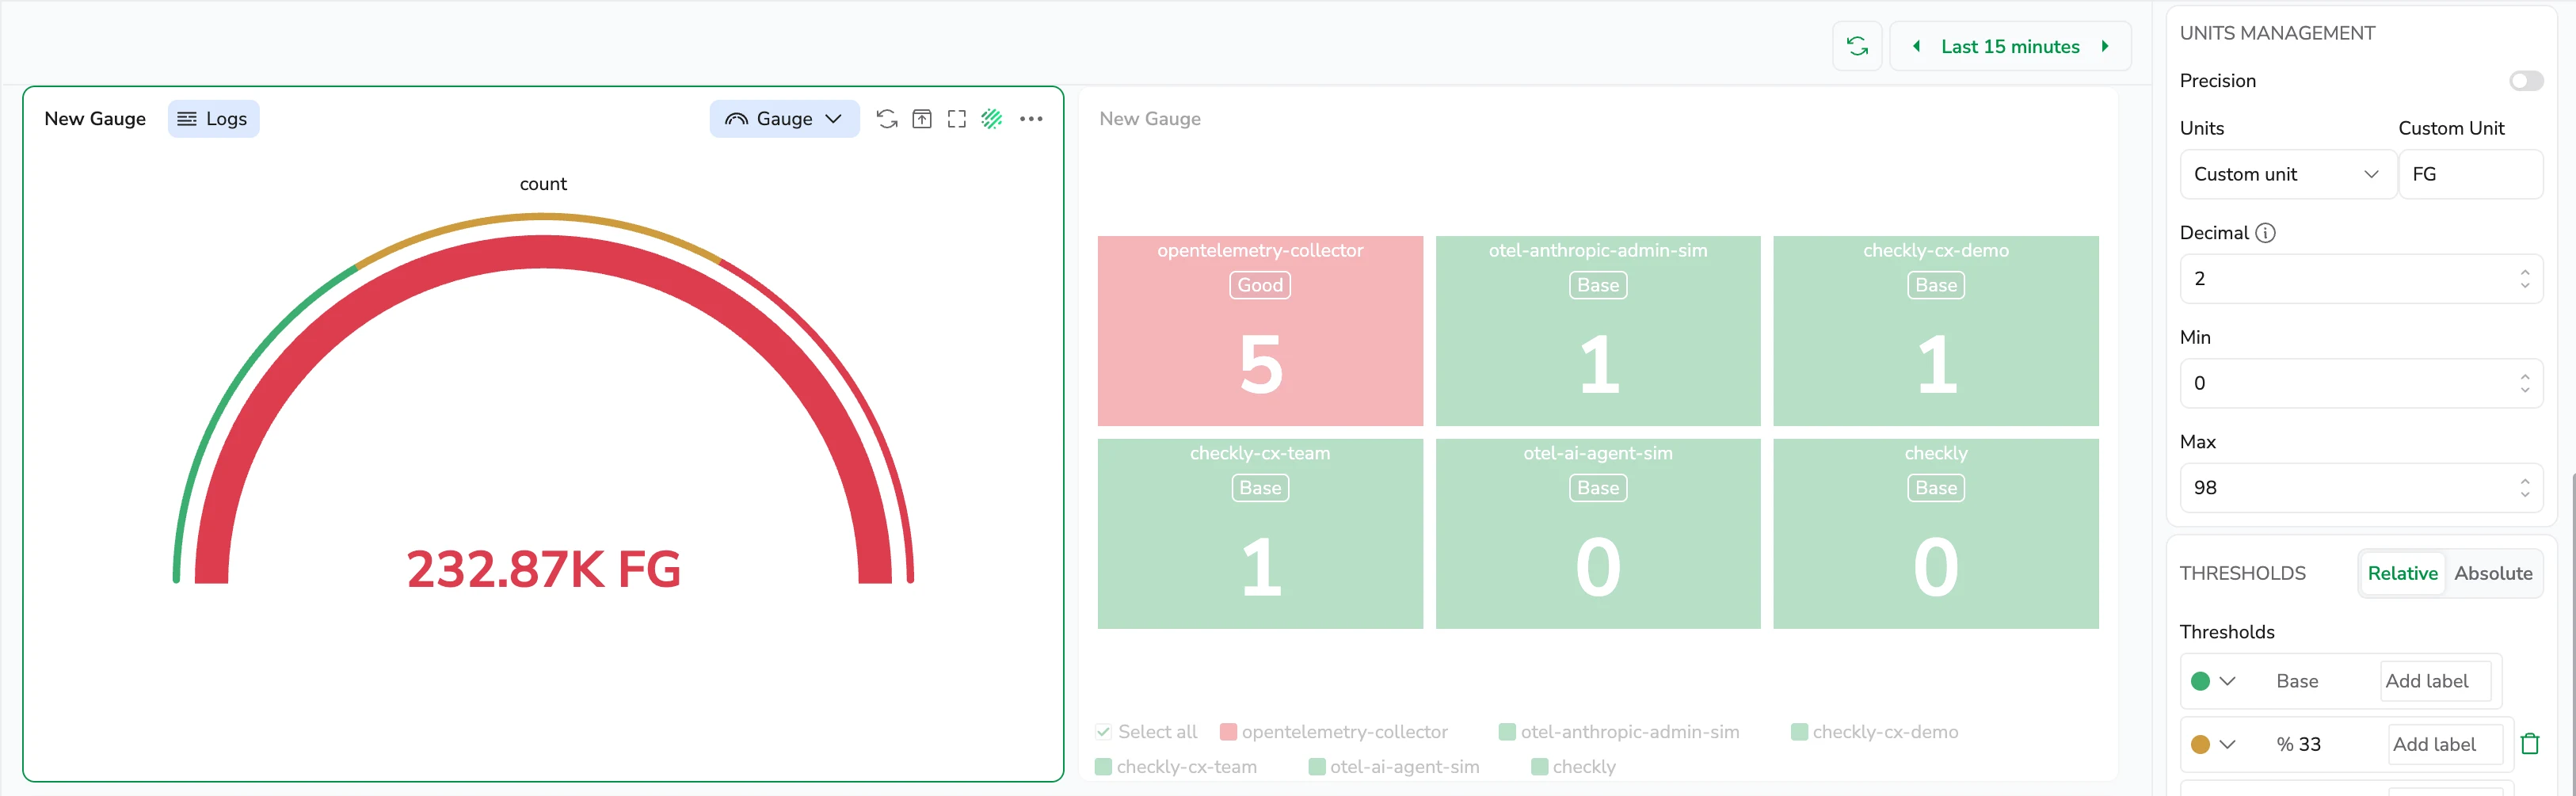This screenshot has width=2576, height=796.
Task: Toggle opentelemetry-collector legend item
Action: coord(1334,732)
